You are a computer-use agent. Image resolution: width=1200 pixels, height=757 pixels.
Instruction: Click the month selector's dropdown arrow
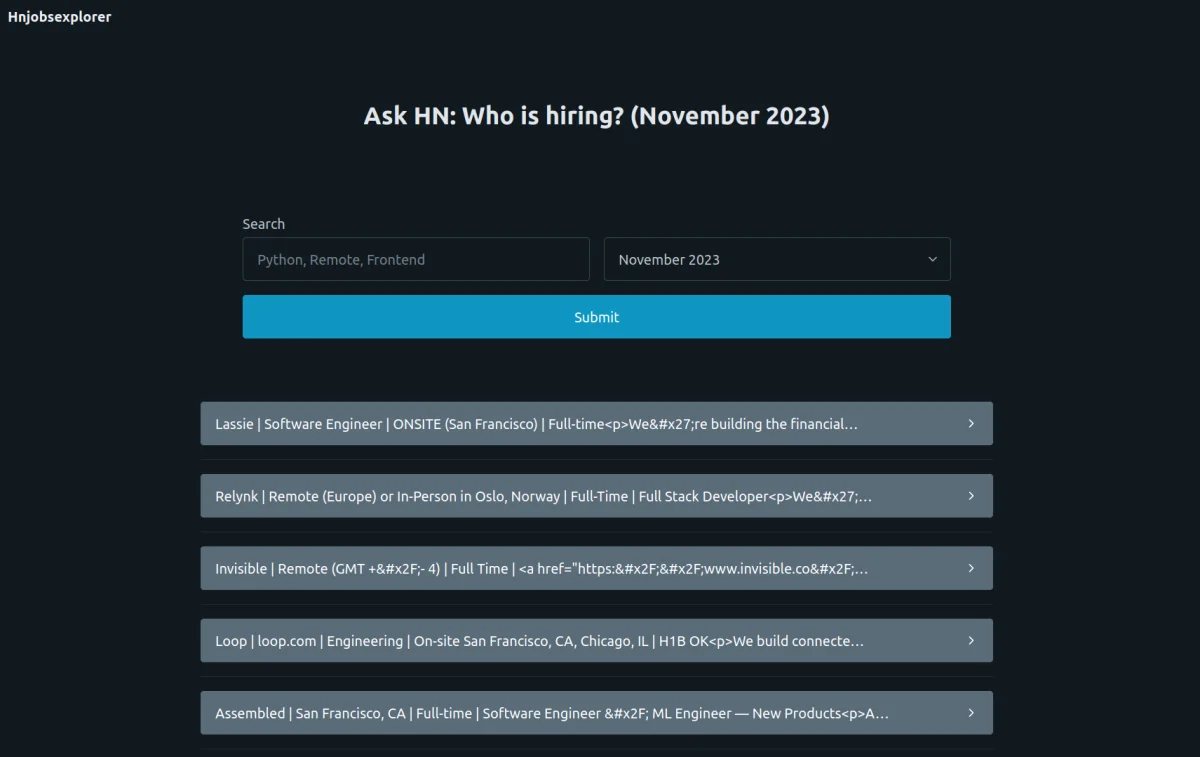tap(932, 260)
